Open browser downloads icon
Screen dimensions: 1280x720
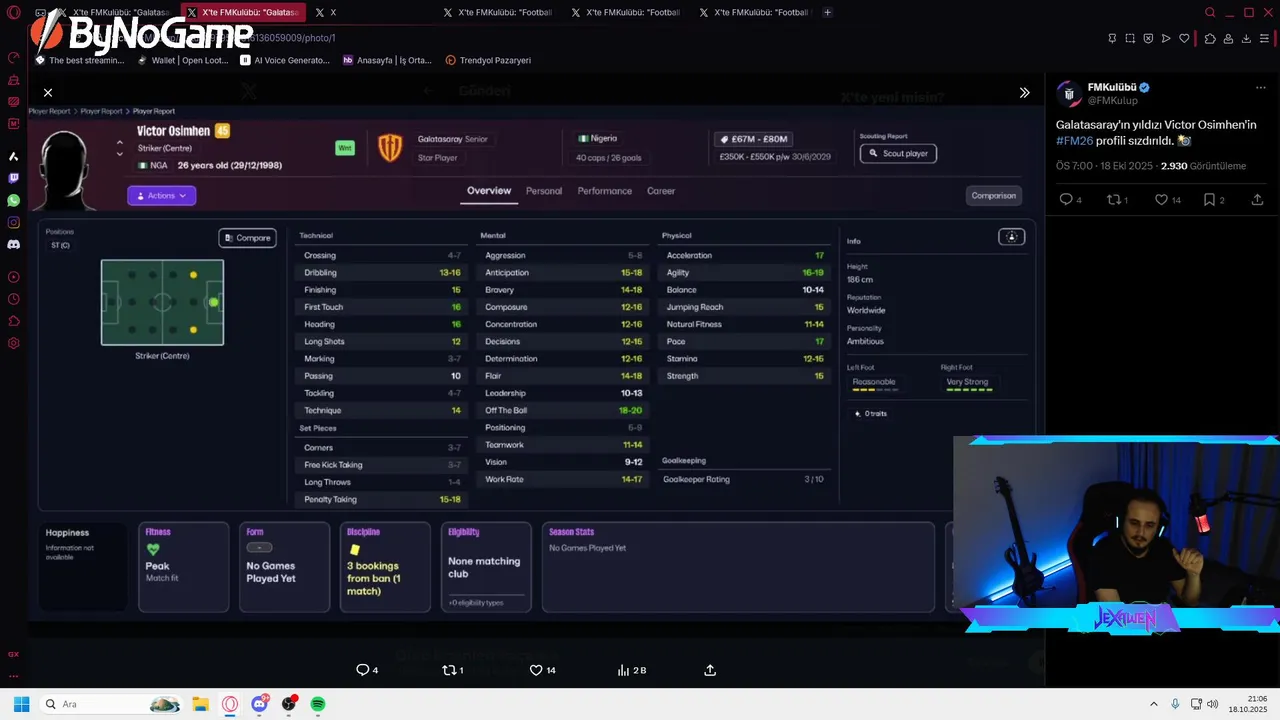pyautogui.click(x=1246, y=38)
